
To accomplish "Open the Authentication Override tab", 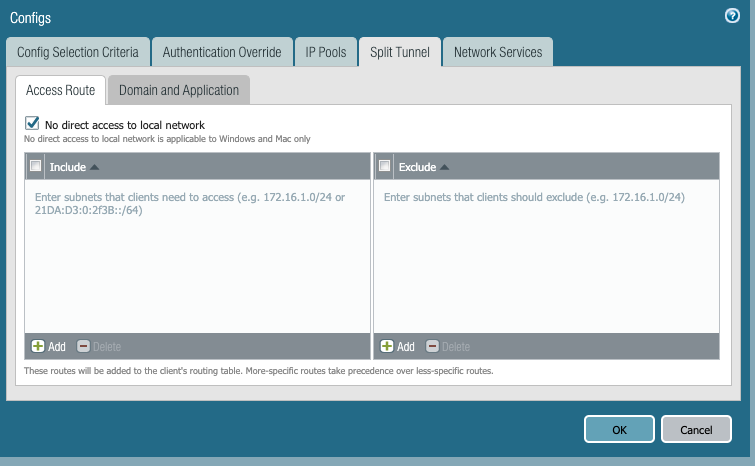I will (x=222, y=52).
